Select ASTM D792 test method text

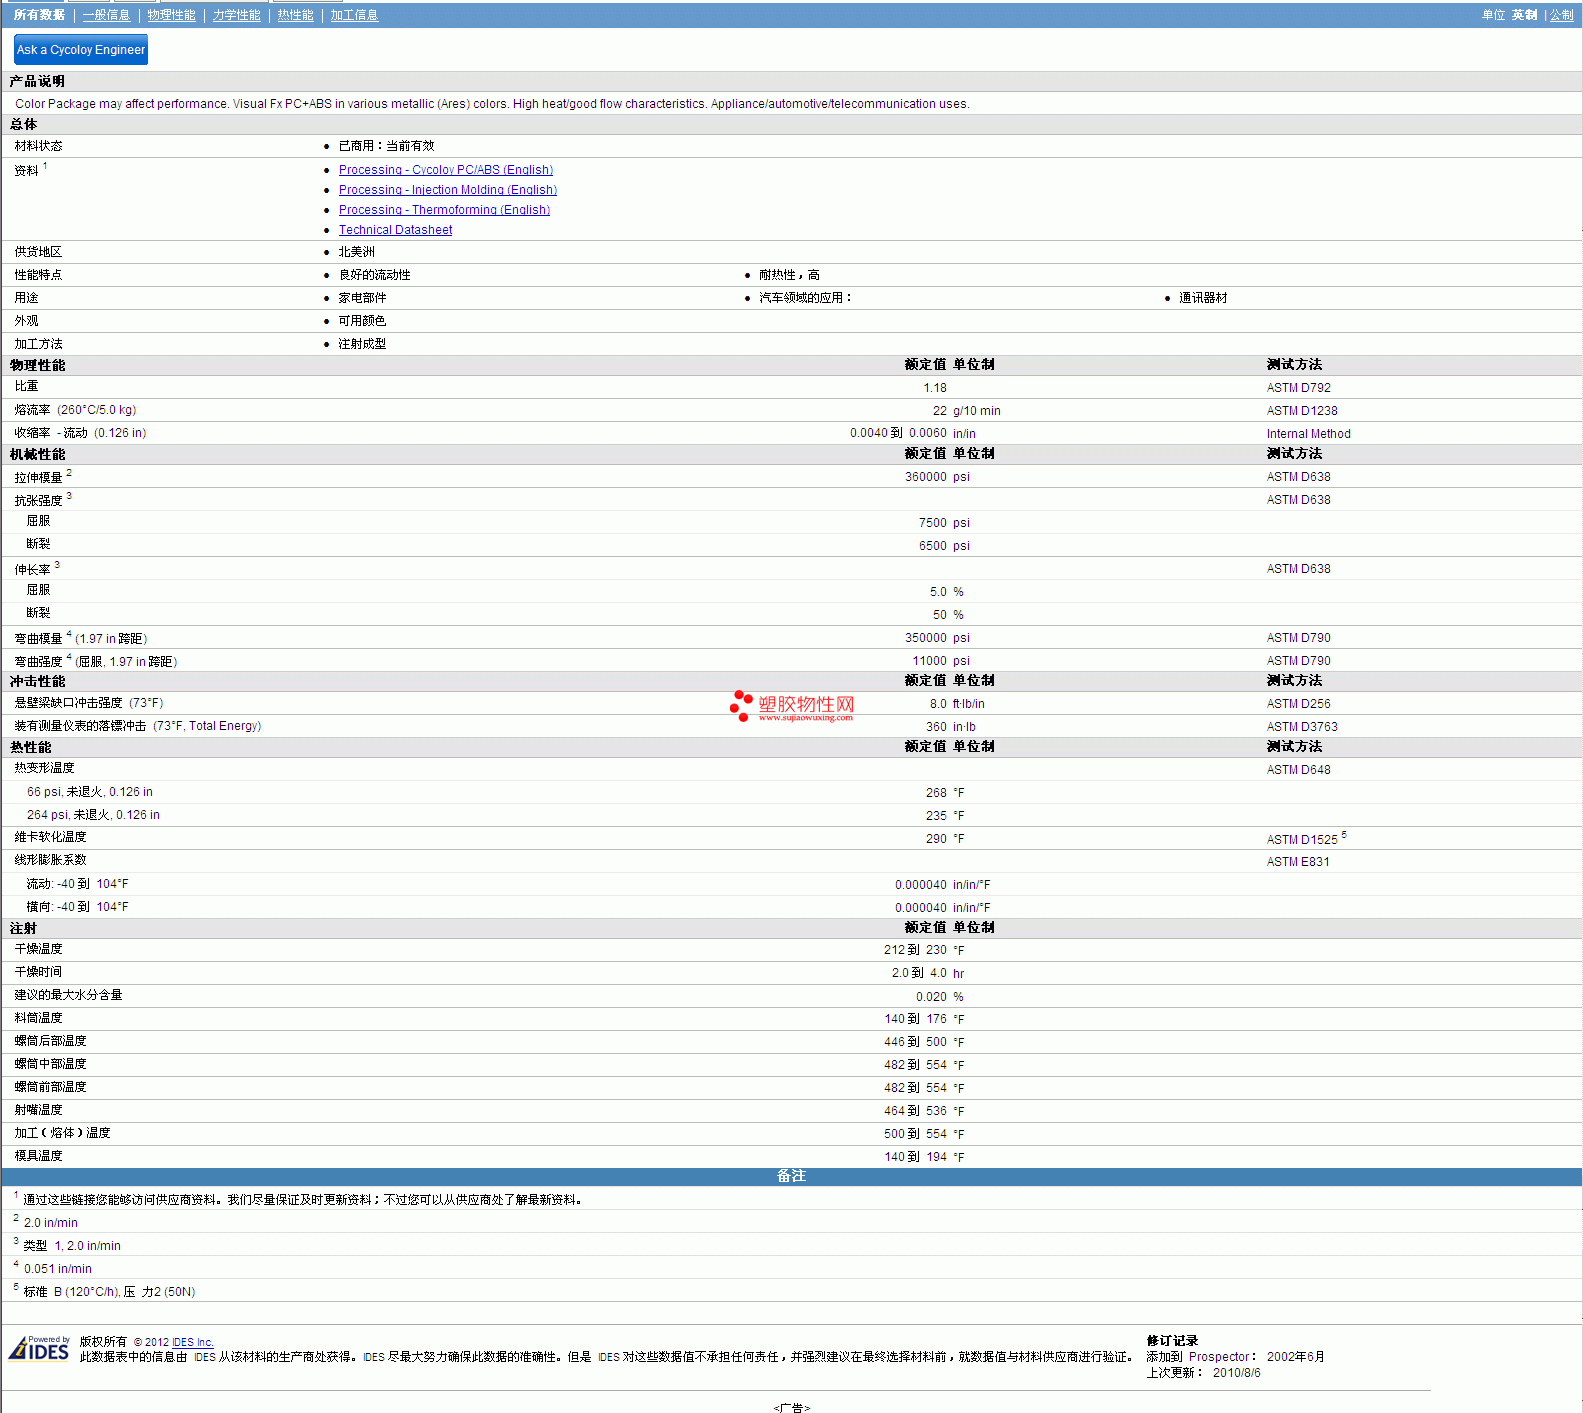(x=1299, y=388)
